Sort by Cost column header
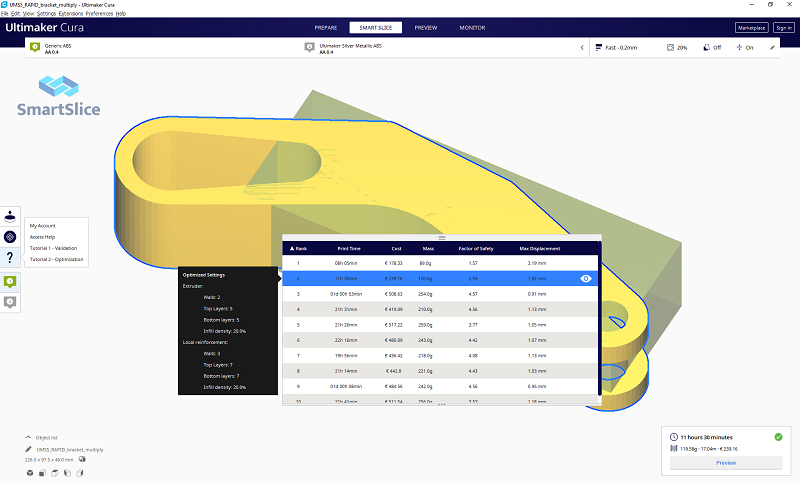800x483 pixels. 396,248
